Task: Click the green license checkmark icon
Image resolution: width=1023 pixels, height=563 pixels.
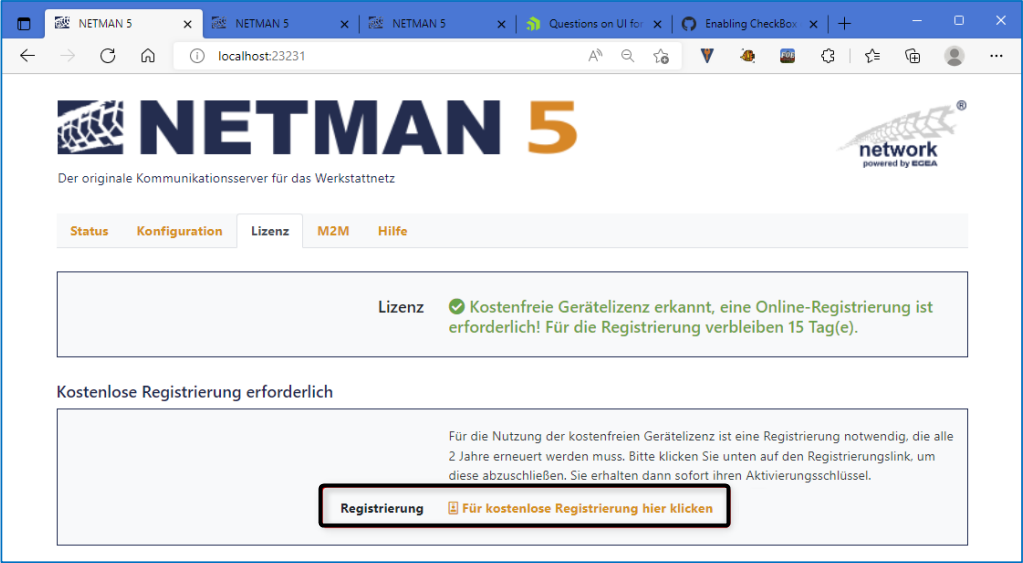Action: pos(457,307)
